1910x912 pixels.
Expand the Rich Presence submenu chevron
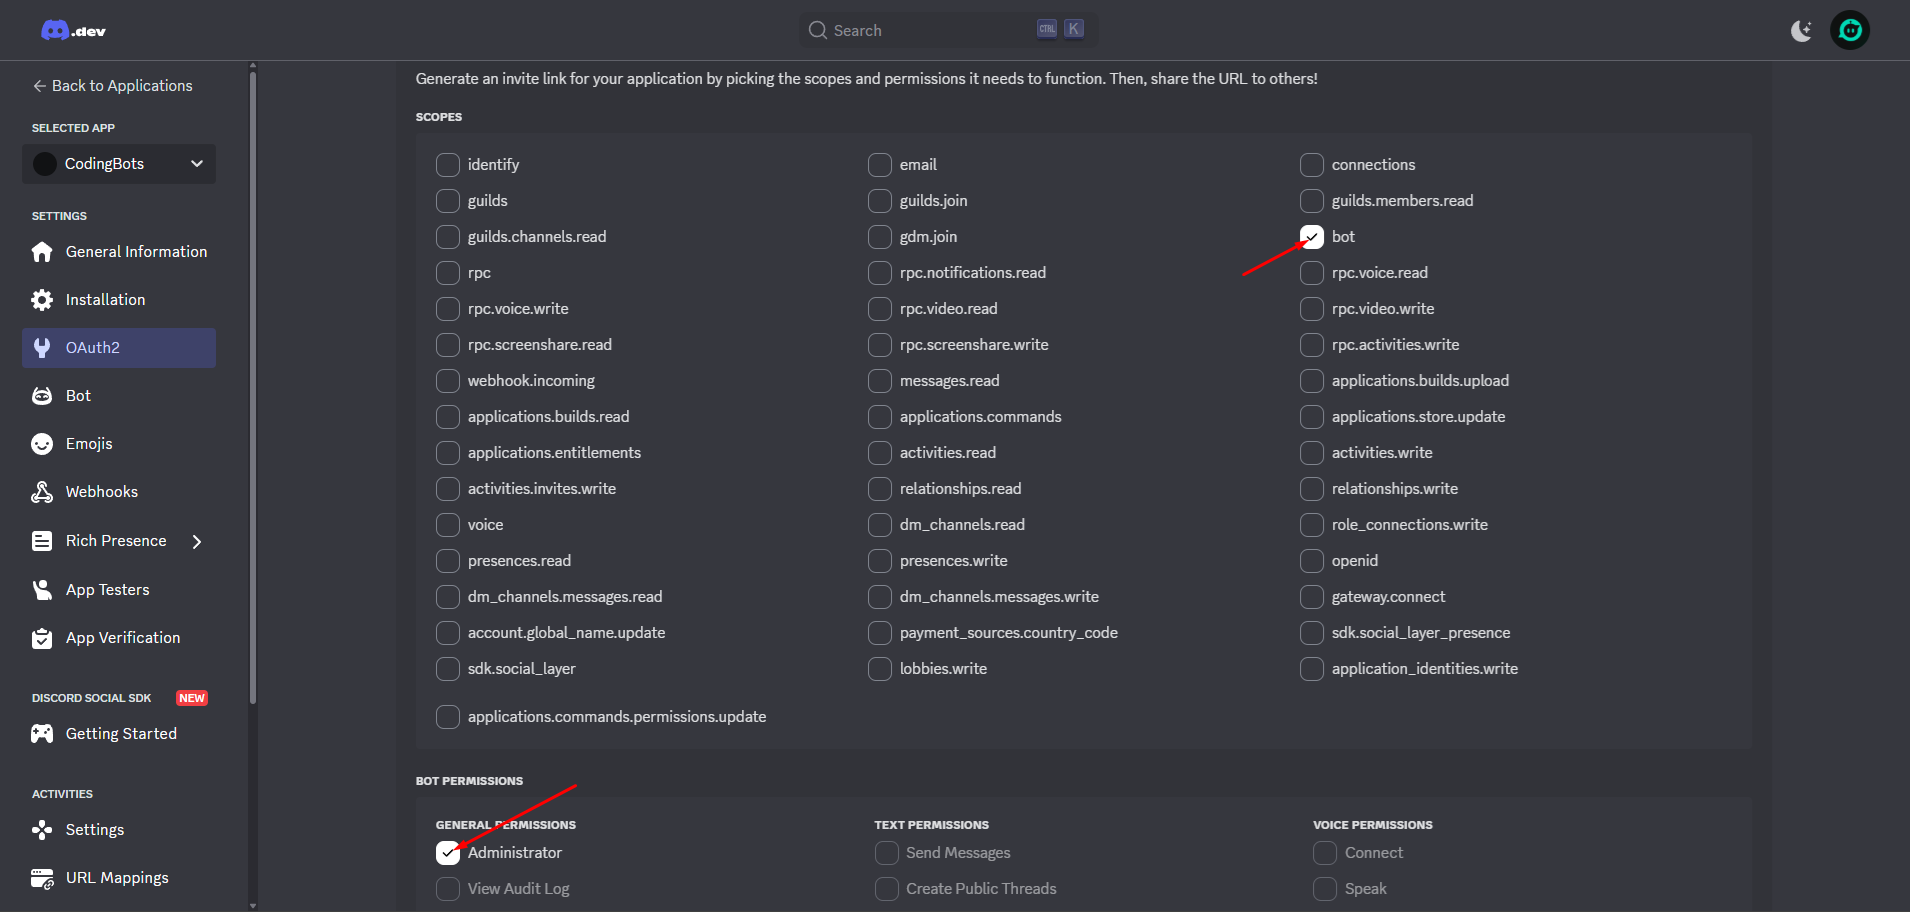[x=197, y=541]
